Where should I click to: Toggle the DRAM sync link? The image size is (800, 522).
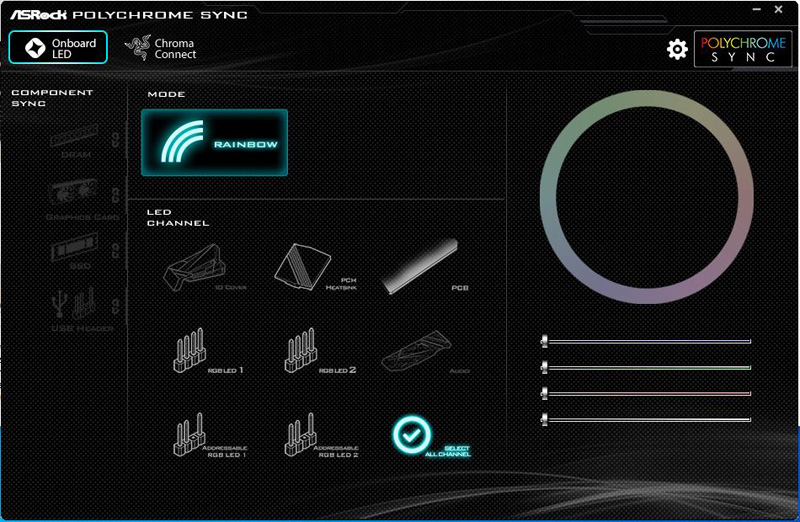(x=116, y=140)
